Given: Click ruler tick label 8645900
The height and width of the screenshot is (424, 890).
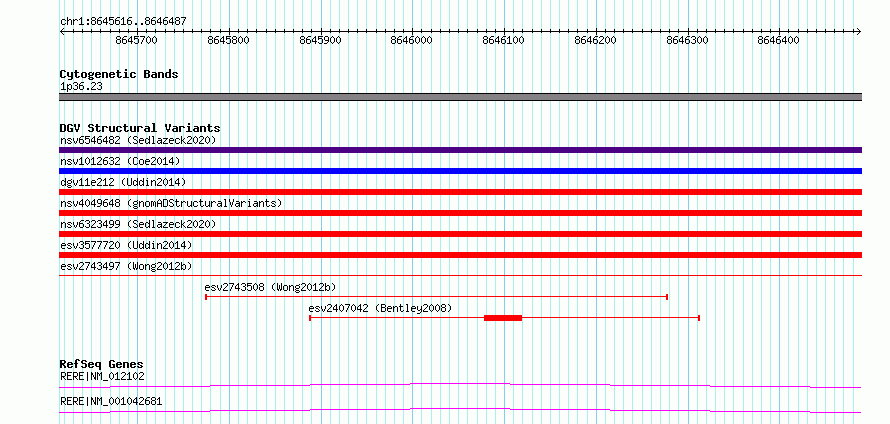Looking at the screenshot, I should [x=320, y=40].
